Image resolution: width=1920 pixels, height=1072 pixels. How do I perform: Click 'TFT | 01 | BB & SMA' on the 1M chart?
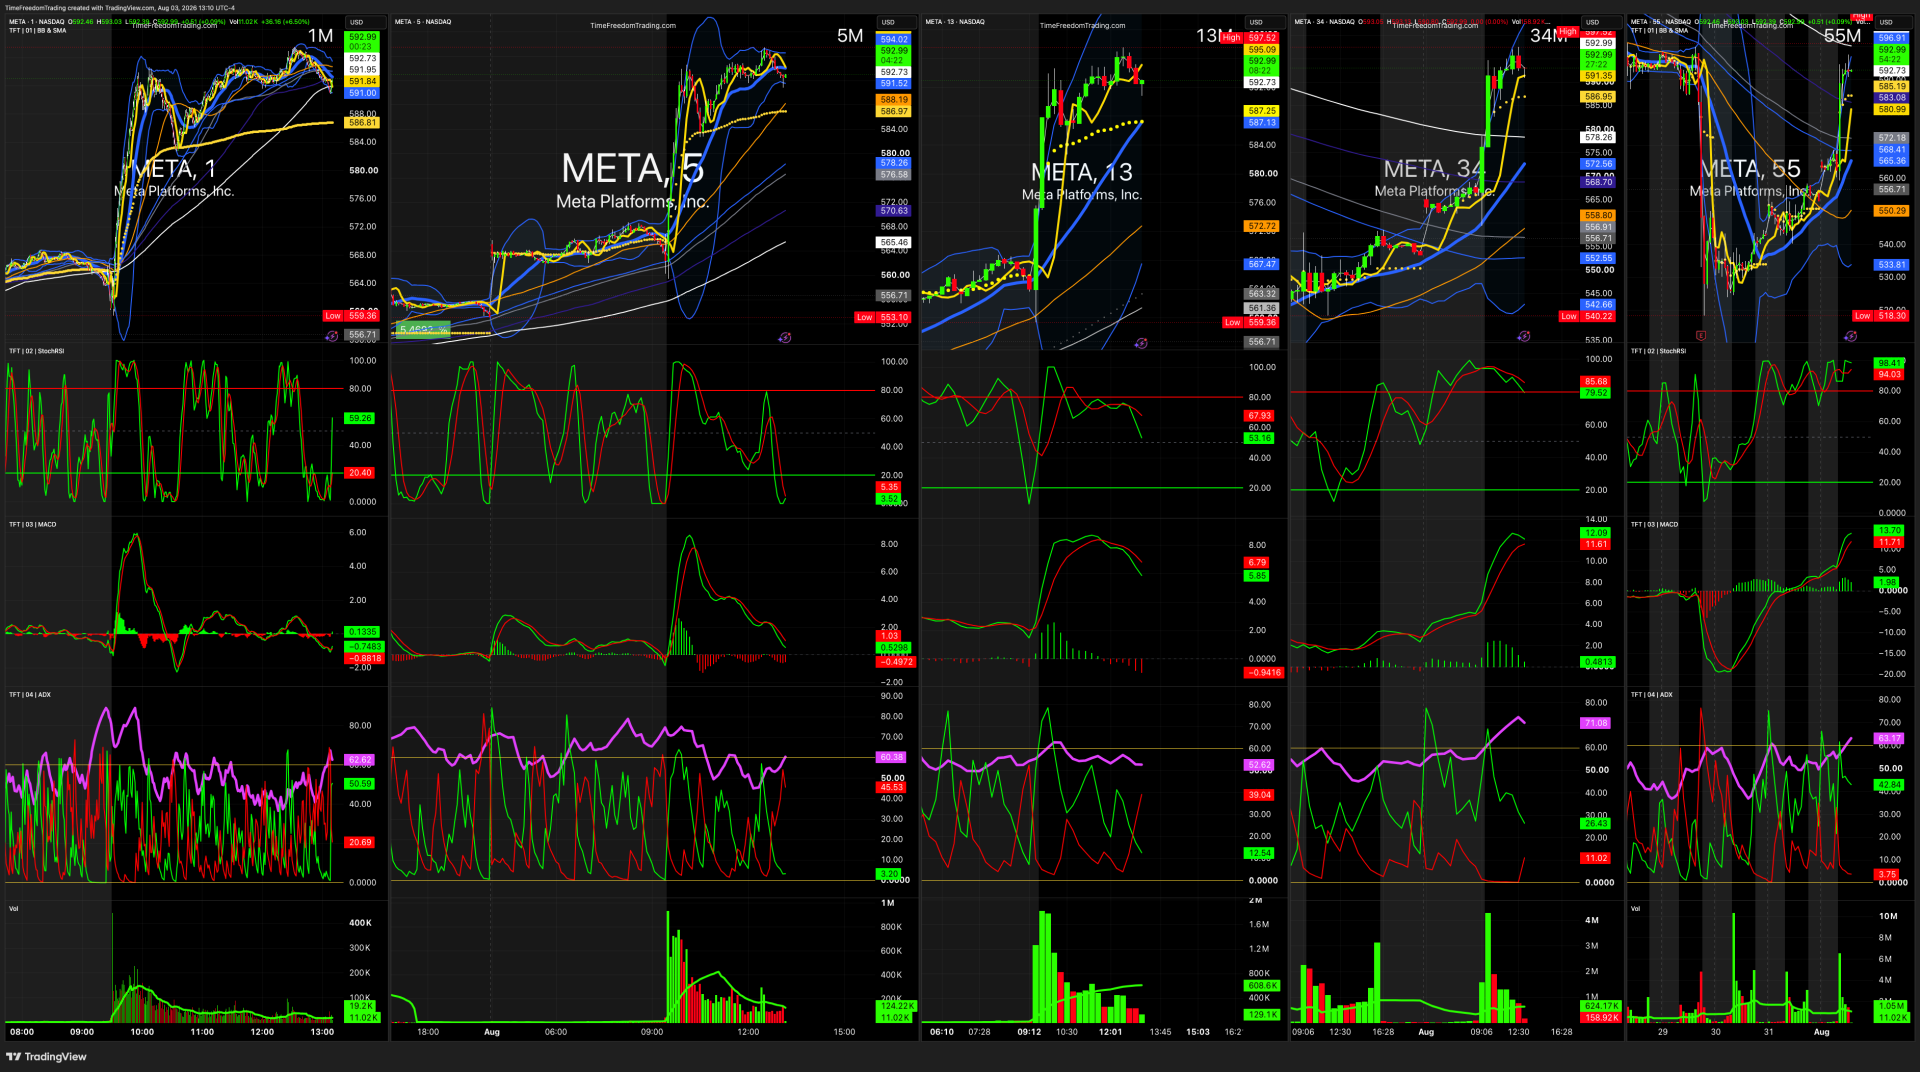point(38,30)
